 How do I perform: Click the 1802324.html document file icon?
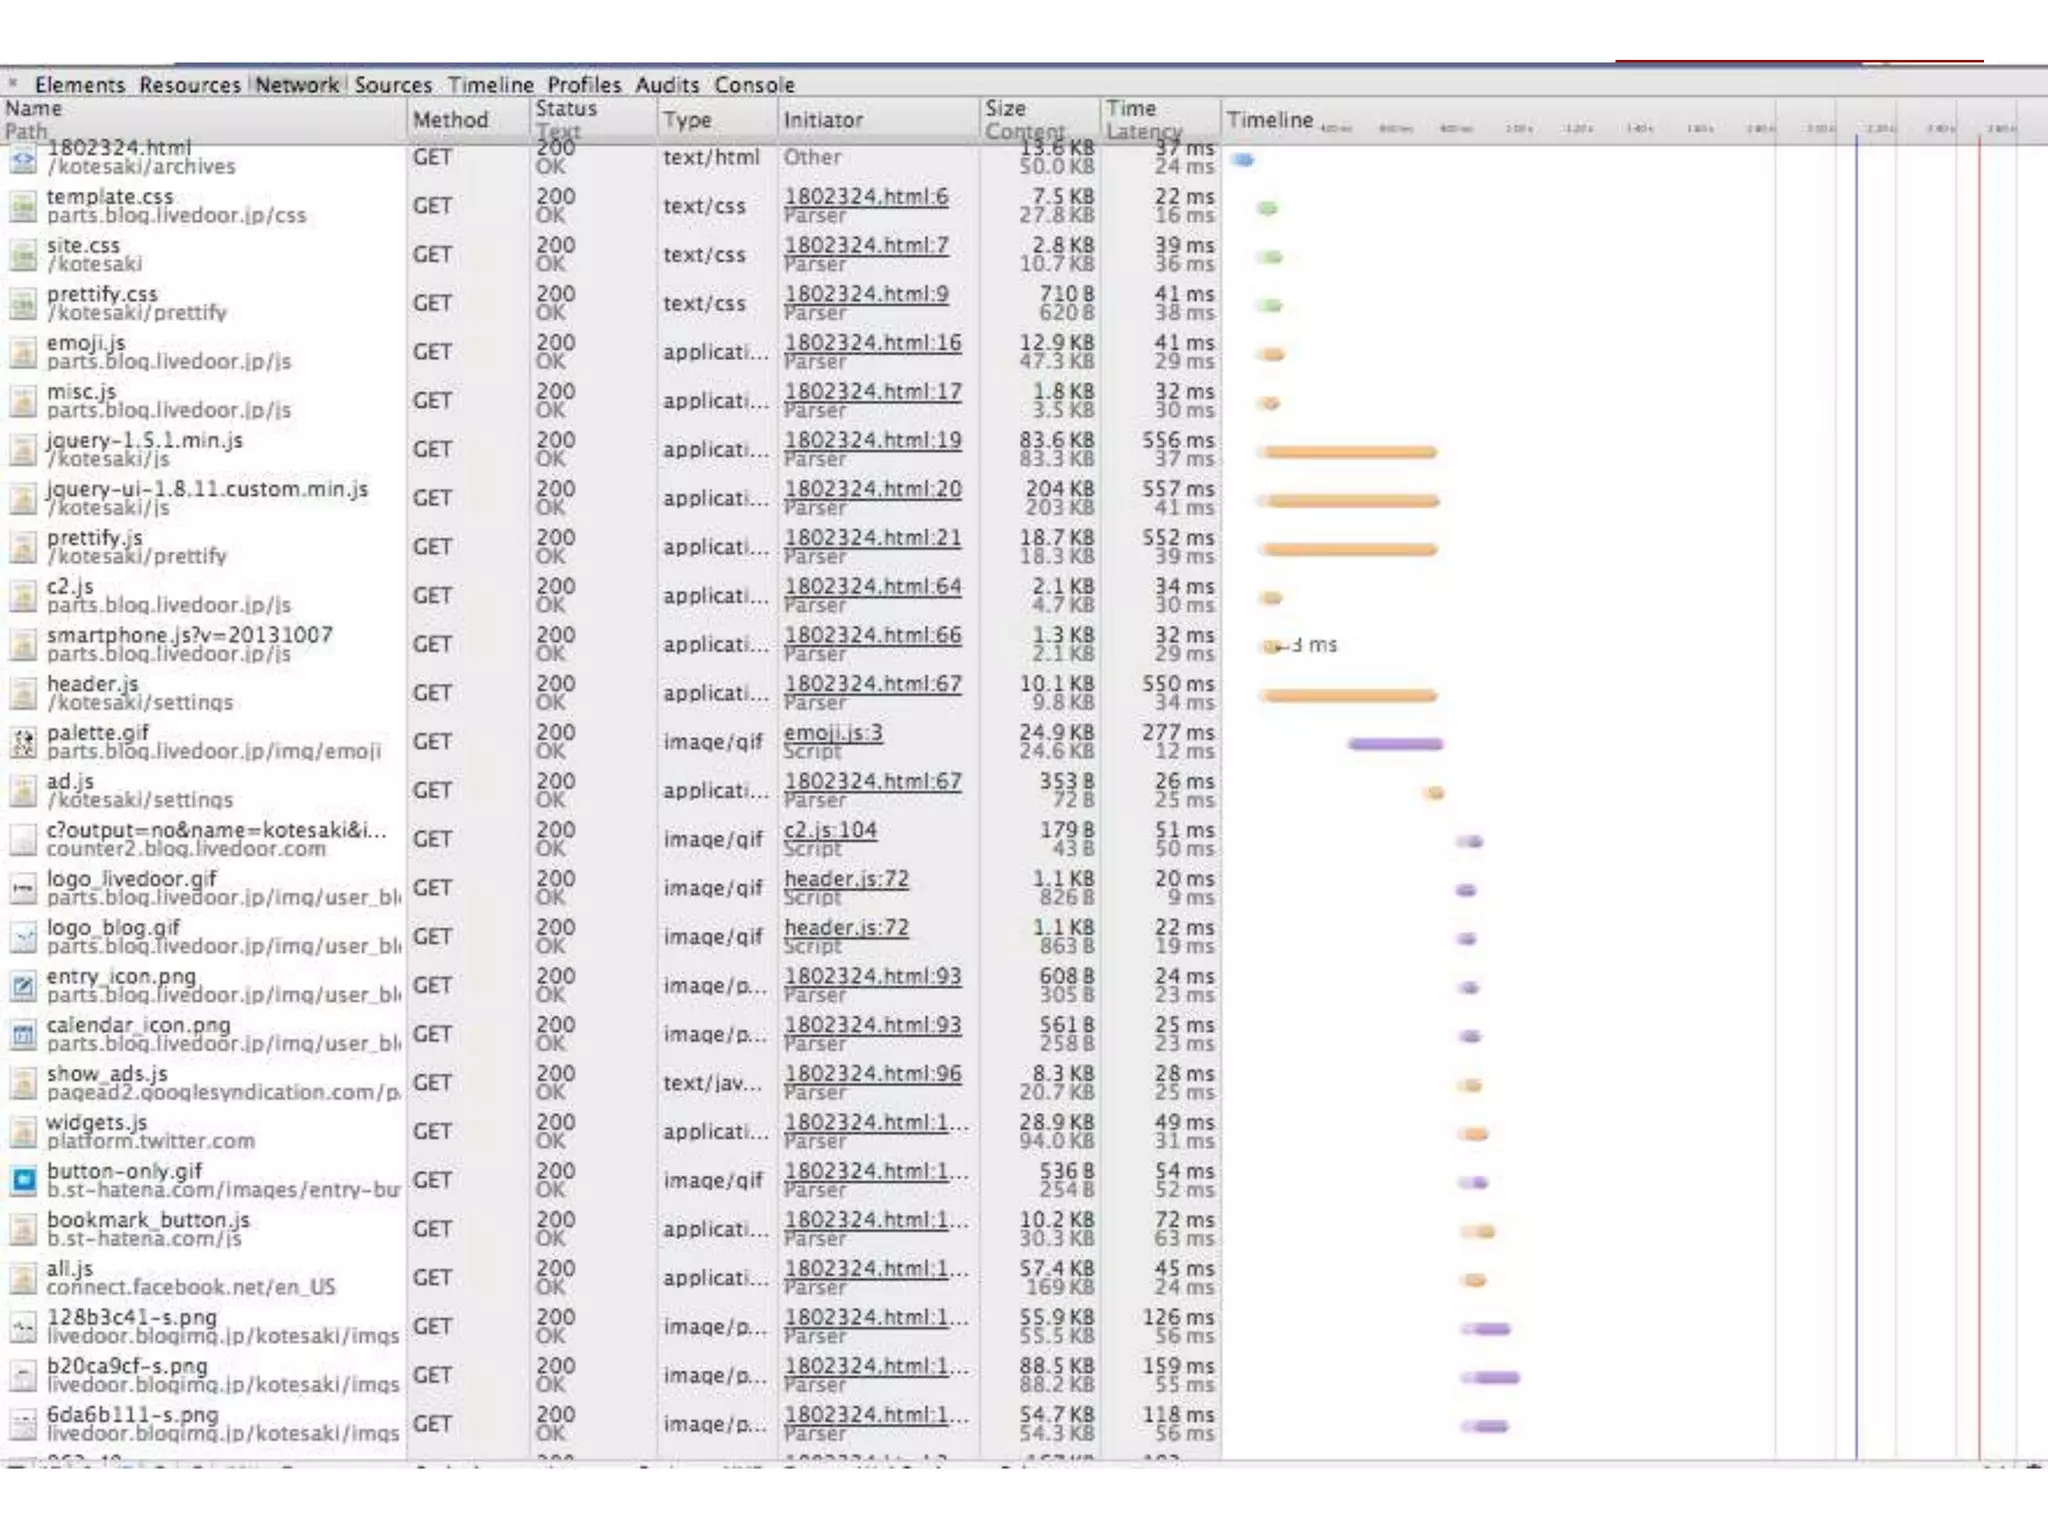tap(22, 160)
